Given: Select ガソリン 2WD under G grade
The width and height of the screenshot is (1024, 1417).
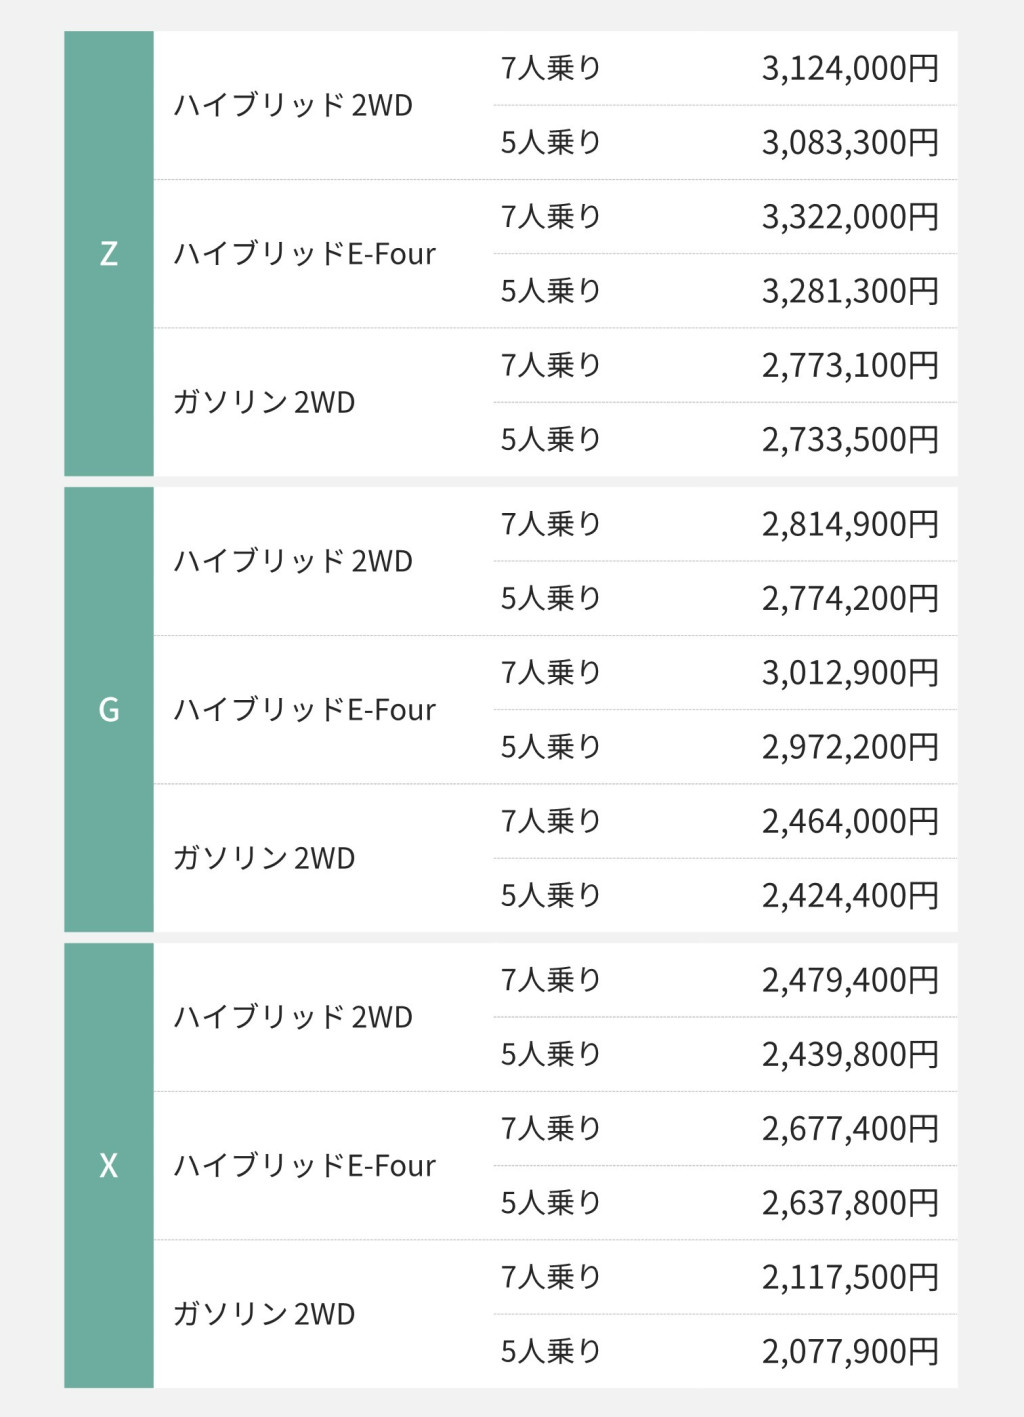Looking at the screenshot, I should (264, 859).
